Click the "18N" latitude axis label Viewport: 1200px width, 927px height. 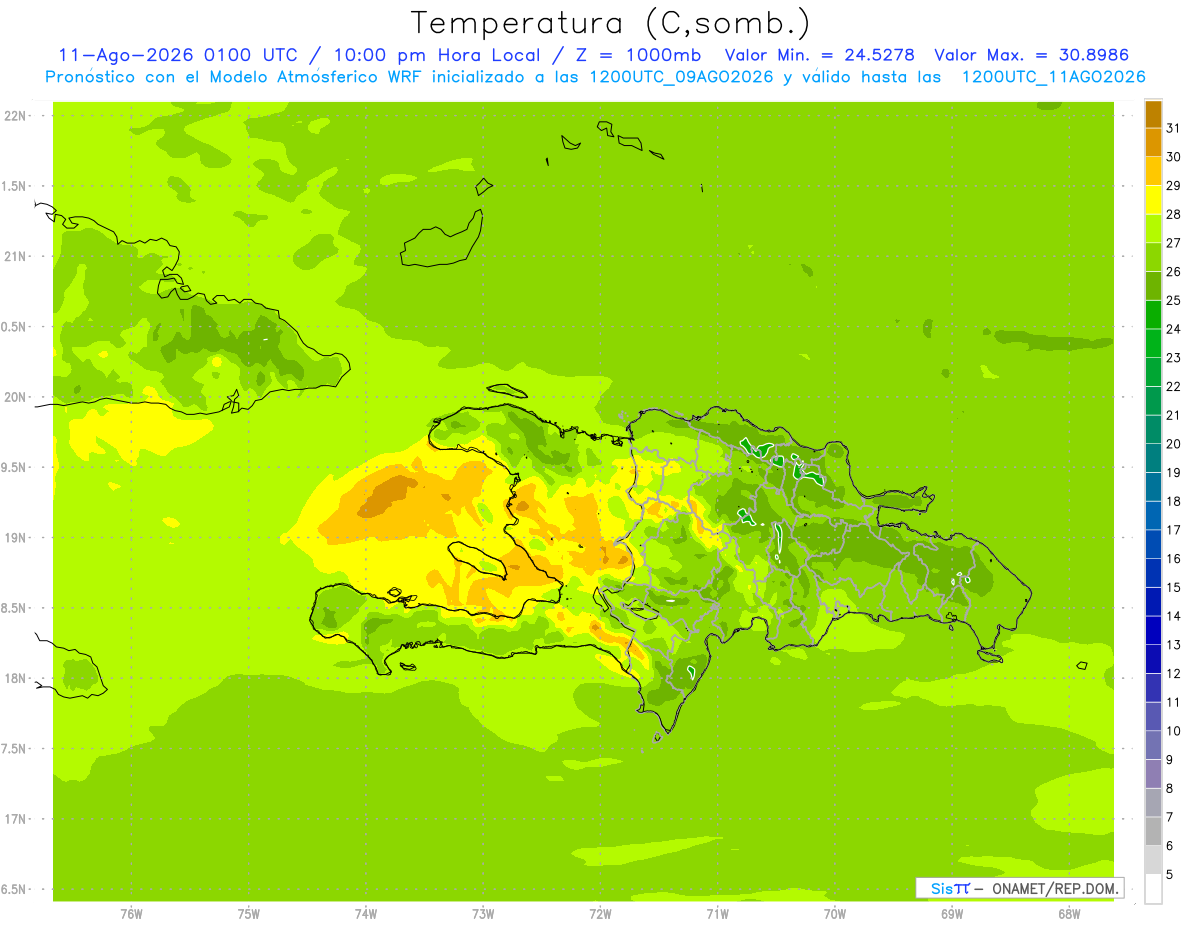[14, 678]
